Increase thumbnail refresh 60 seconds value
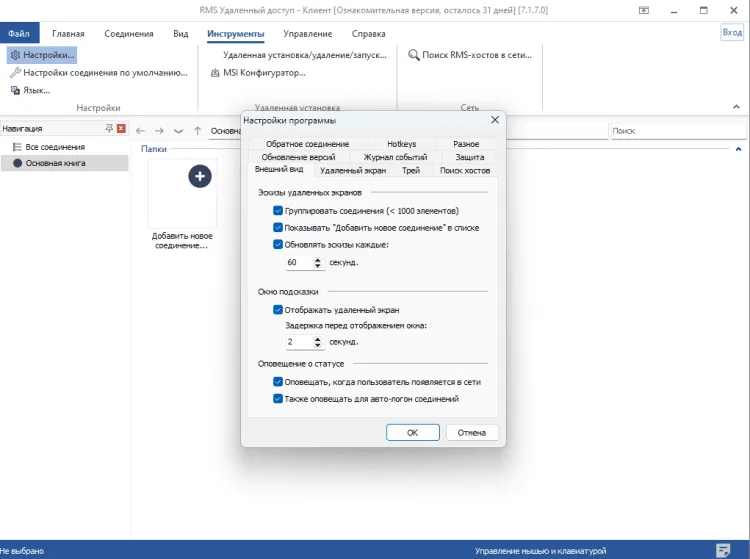Image resolution: width=750 pixels, height=559 pixels. (318, 260)
